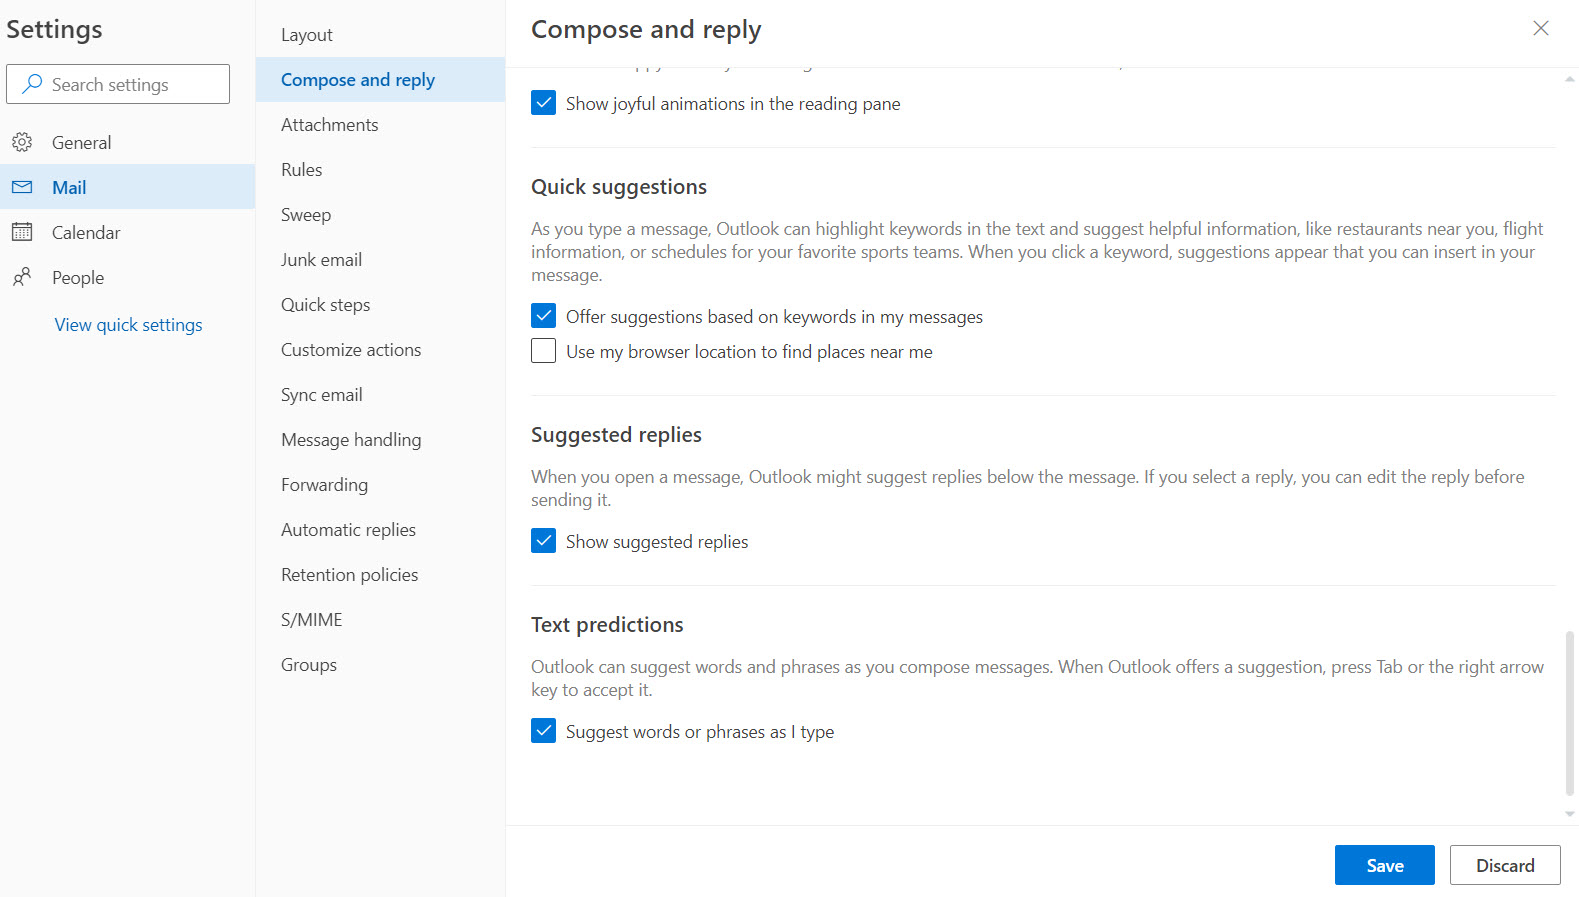Click the Mail envelope icon
This screenshot has height=897, width=1579.
coord(22,187)
